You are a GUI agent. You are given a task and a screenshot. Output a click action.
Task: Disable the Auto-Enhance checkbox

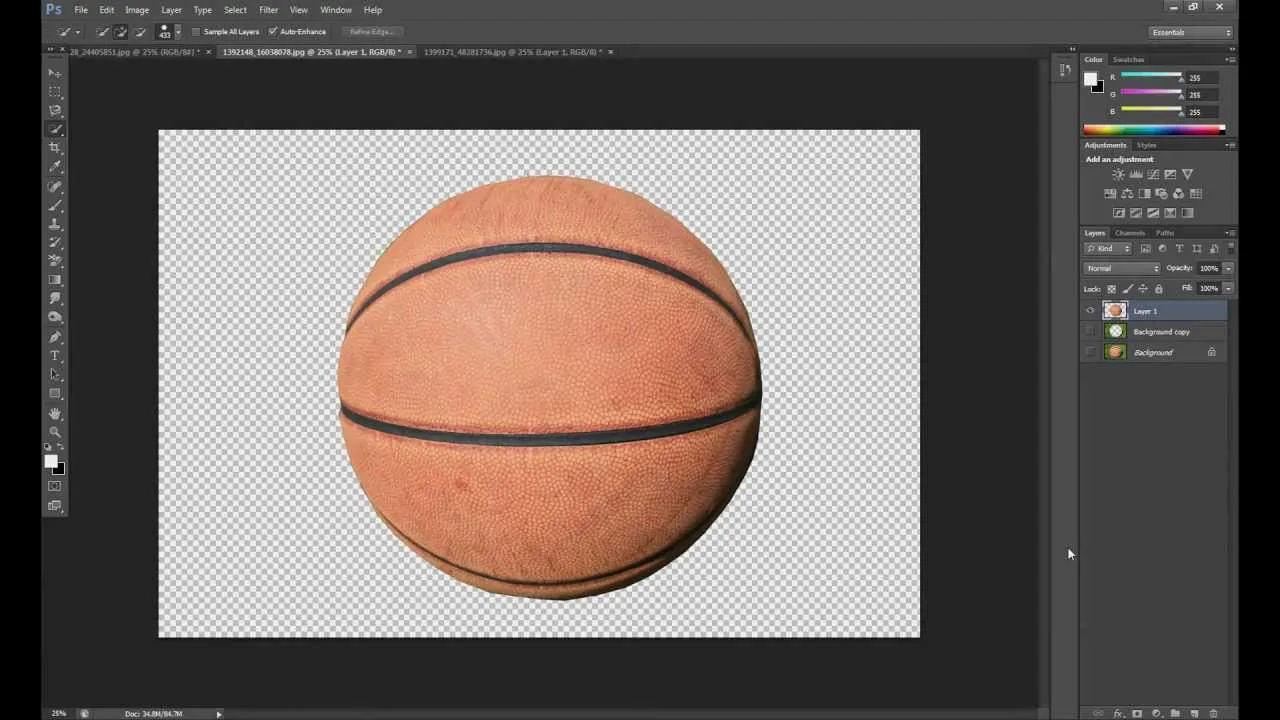tap(272, 31)
